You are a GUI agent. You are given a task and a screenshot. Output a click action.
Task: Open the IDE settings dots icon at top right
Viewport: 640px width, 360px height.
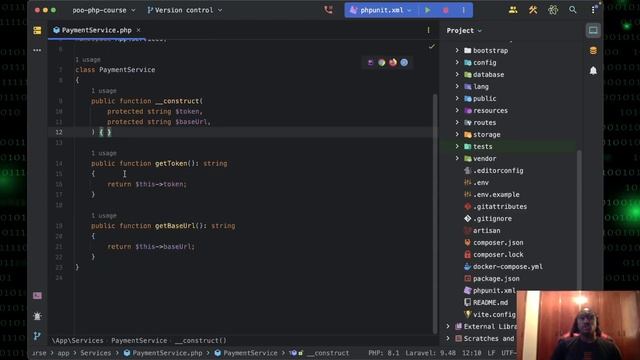coord(593,10)
